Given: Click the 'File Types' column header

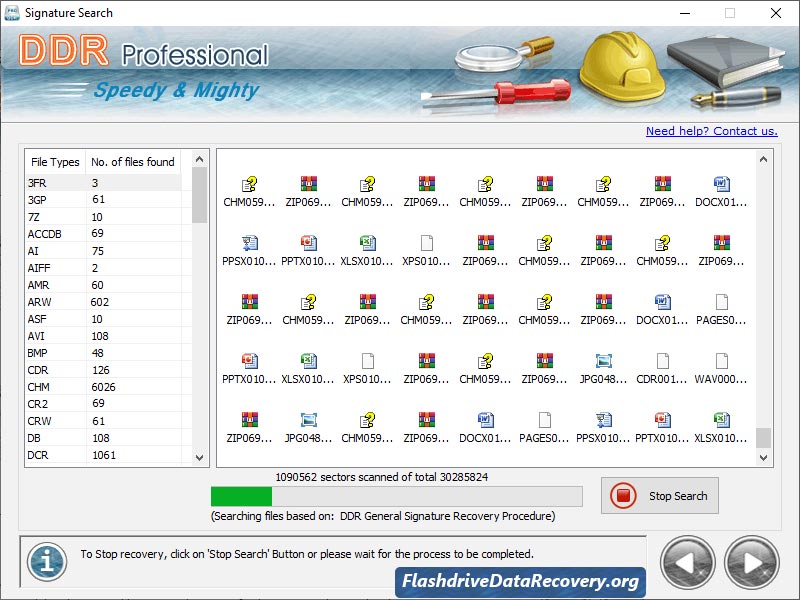Looking at the screenshot, I should [55, 162].
